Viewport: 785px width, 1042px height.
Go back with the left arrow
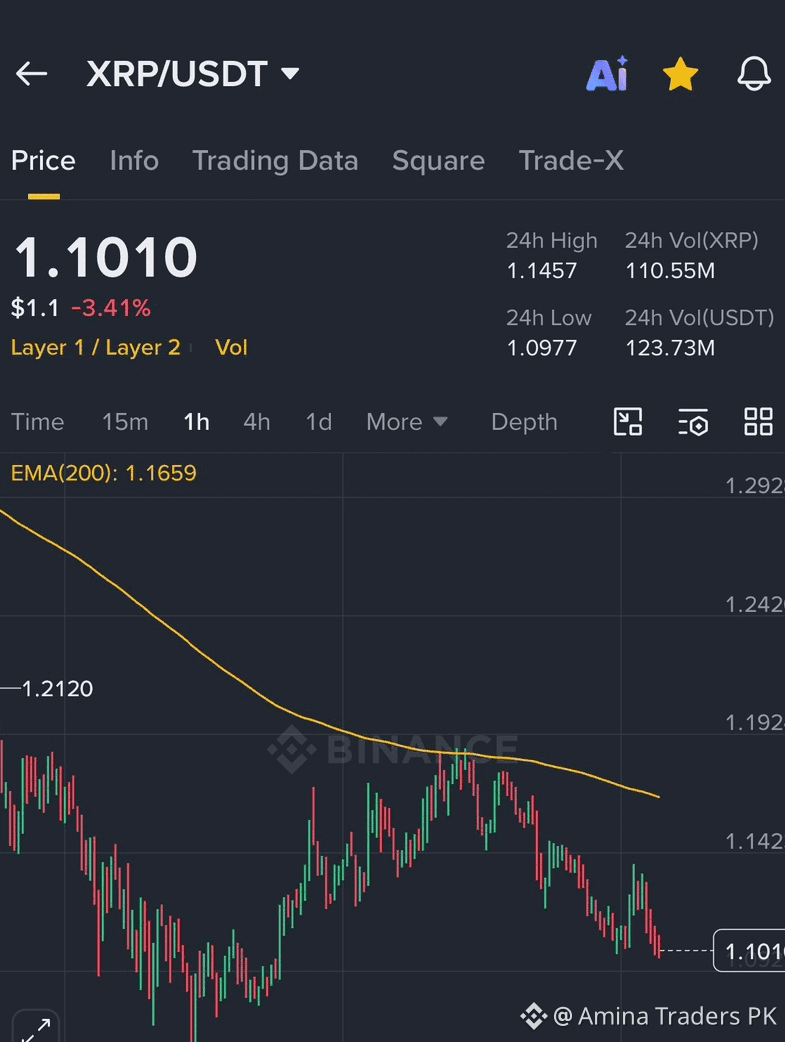click(31, 74)
